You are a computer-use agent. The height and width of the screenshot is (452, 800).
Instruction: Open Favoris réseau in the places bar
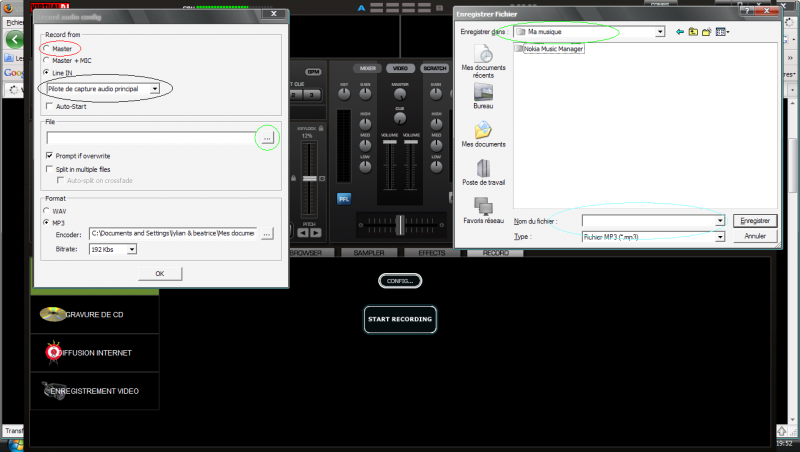click(x=483, y=211)
